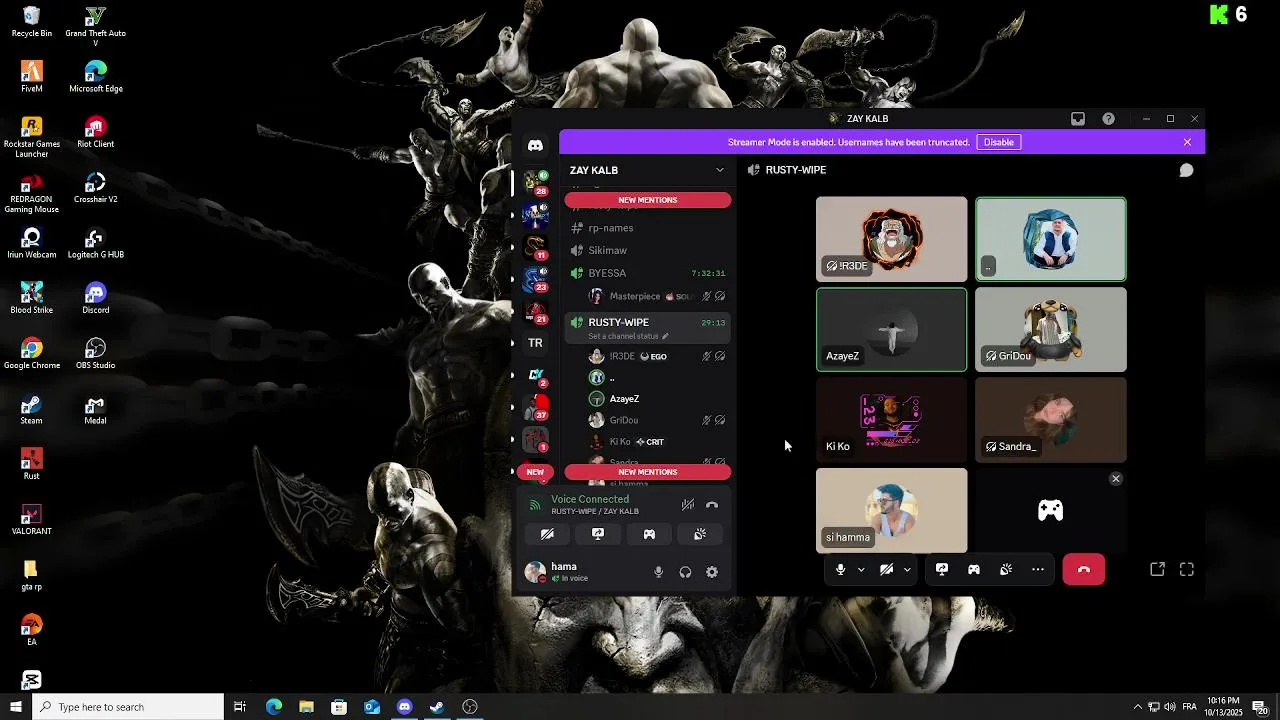The image size is (1280, 720).
Task: Open Medal desktop shortcut
Action: pyautogui.click(x=95, y=409)
